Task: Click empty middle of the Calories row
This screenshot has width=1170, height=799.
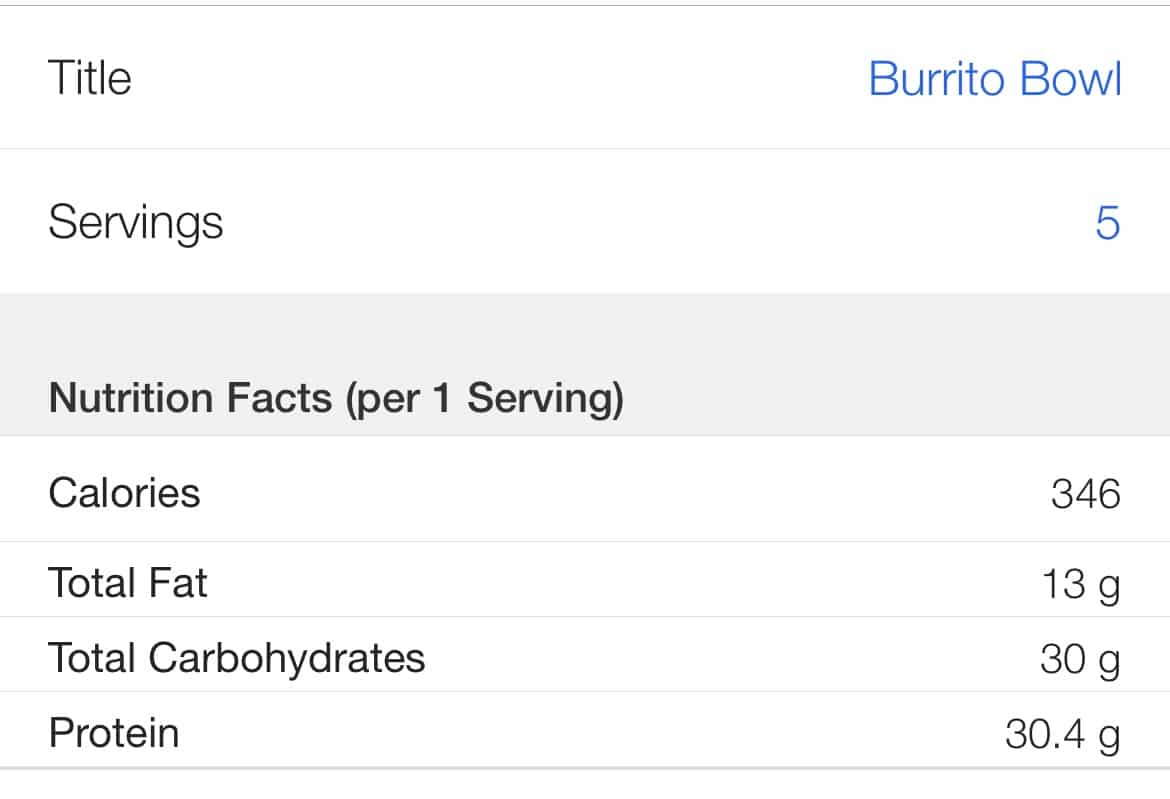Action: pos(600,493)
